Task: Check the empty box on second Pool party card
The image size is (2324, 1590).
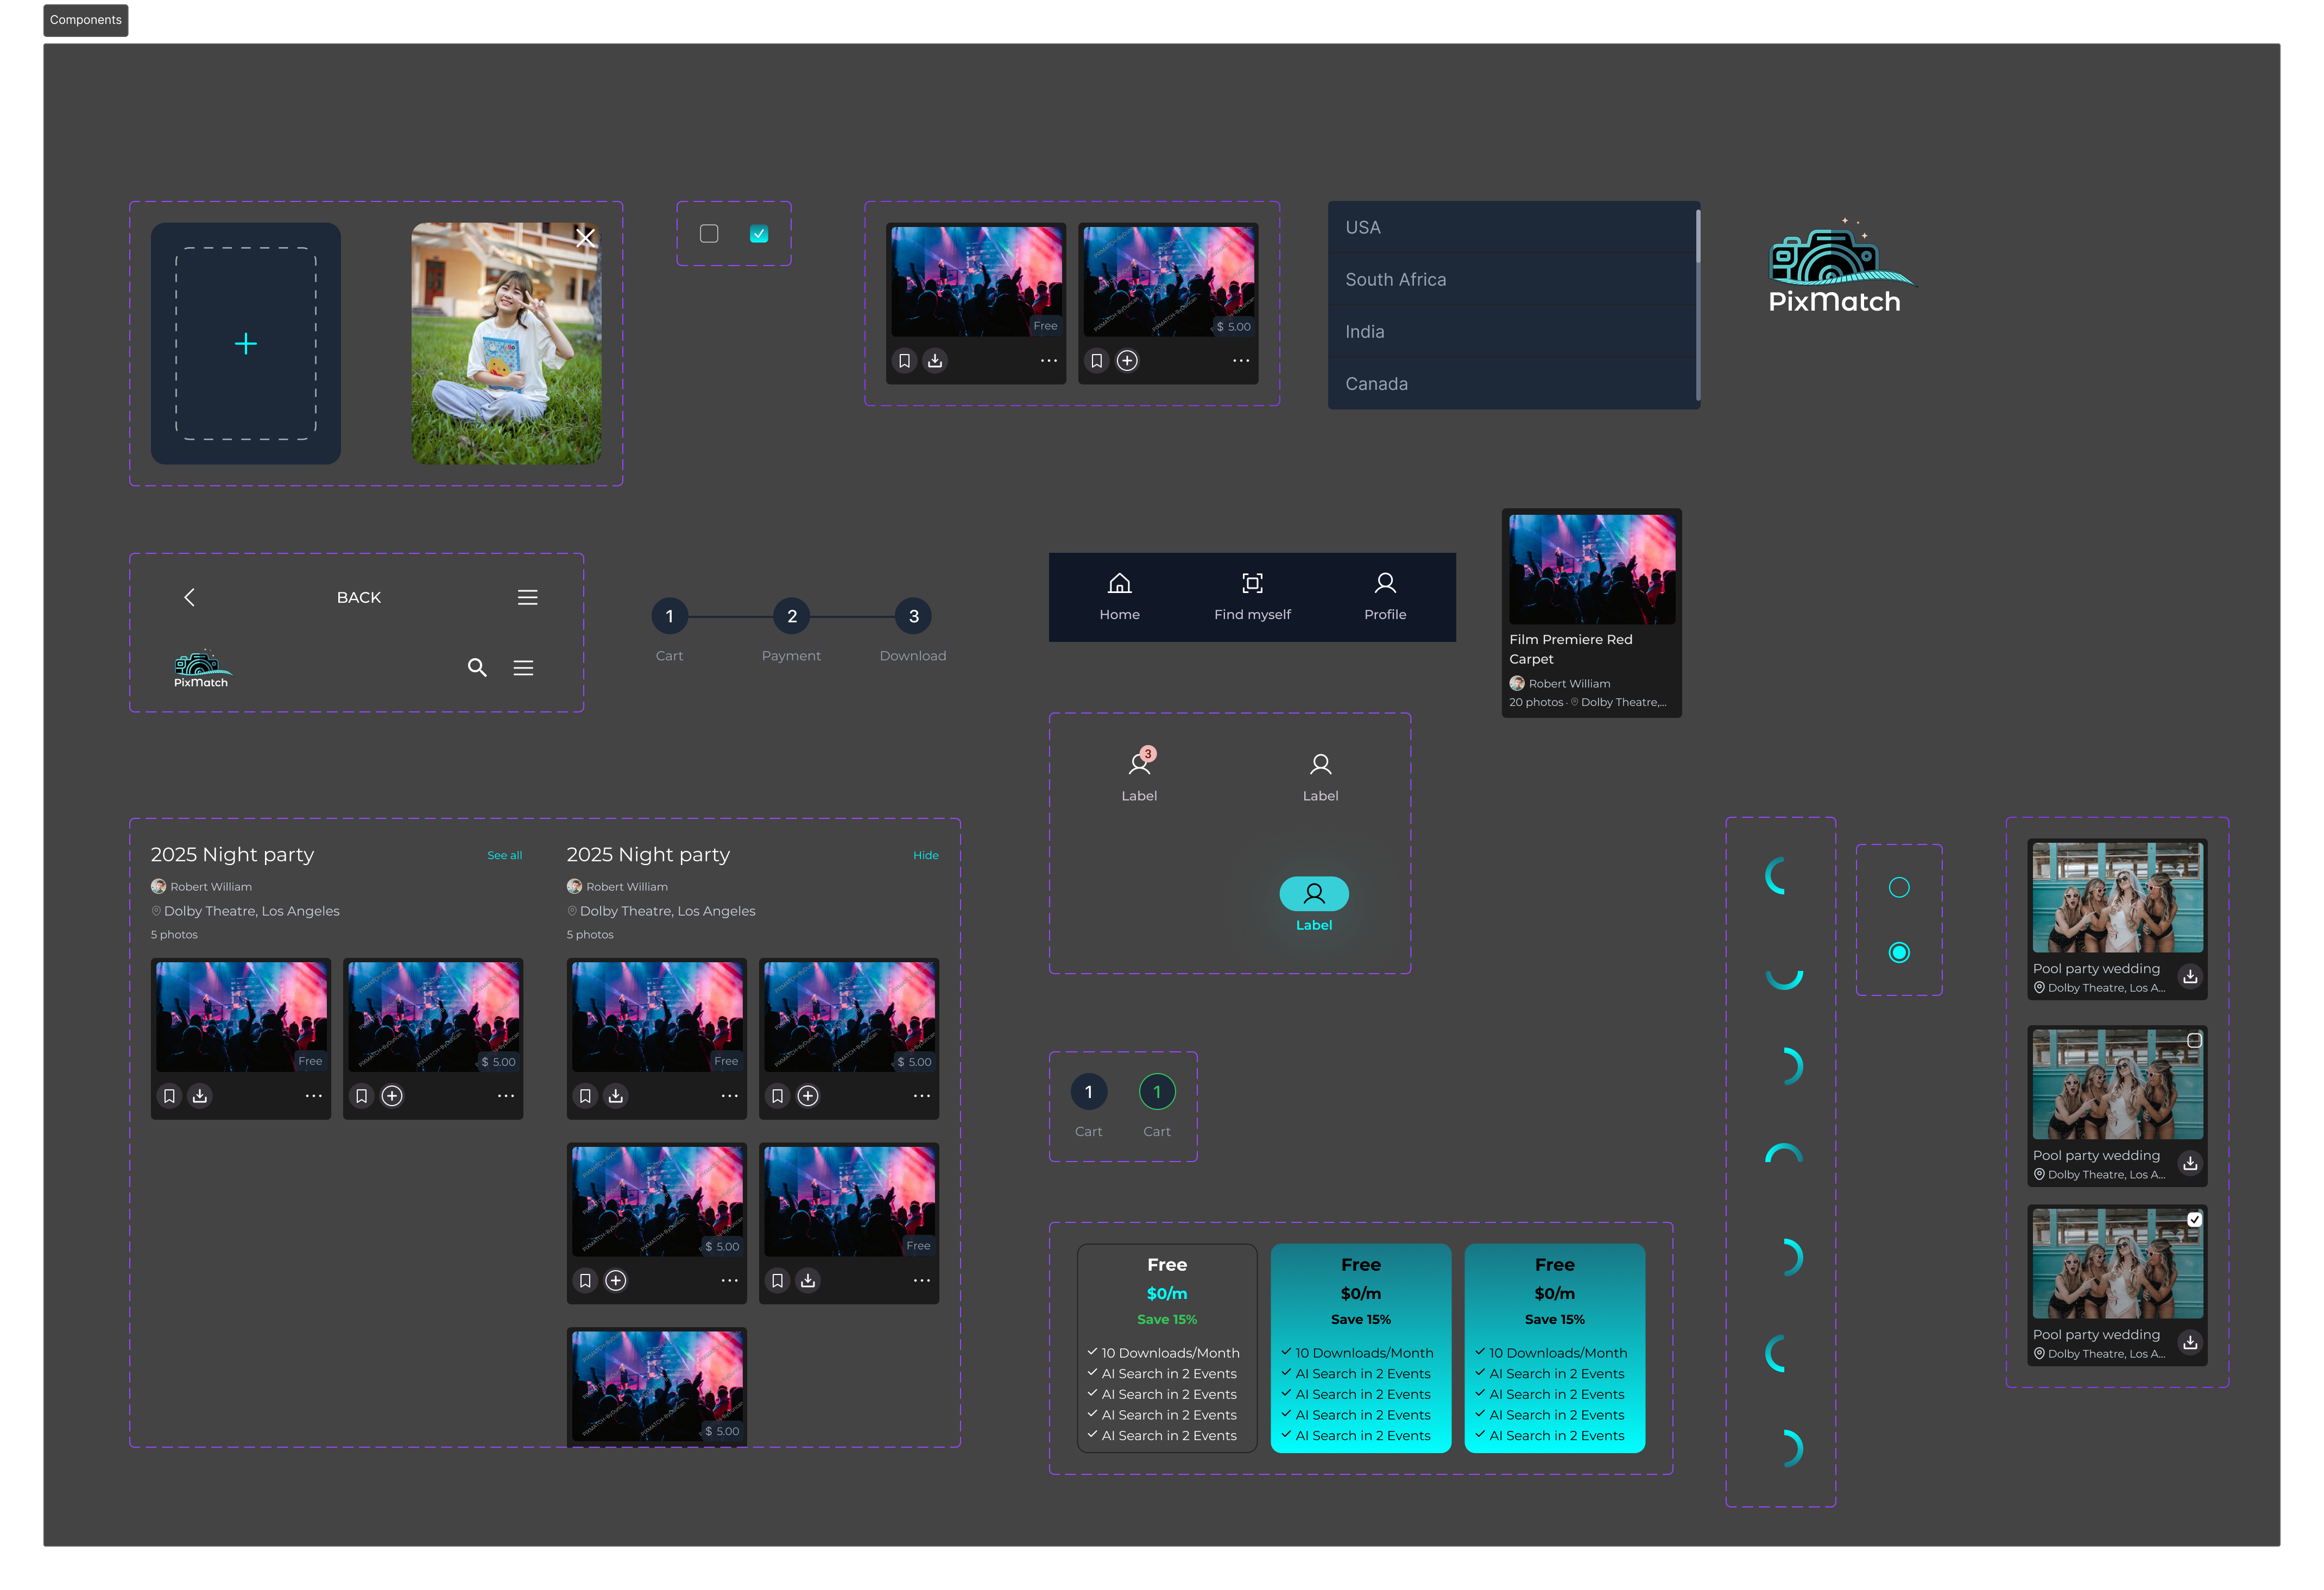Action: (2194, 1041)
